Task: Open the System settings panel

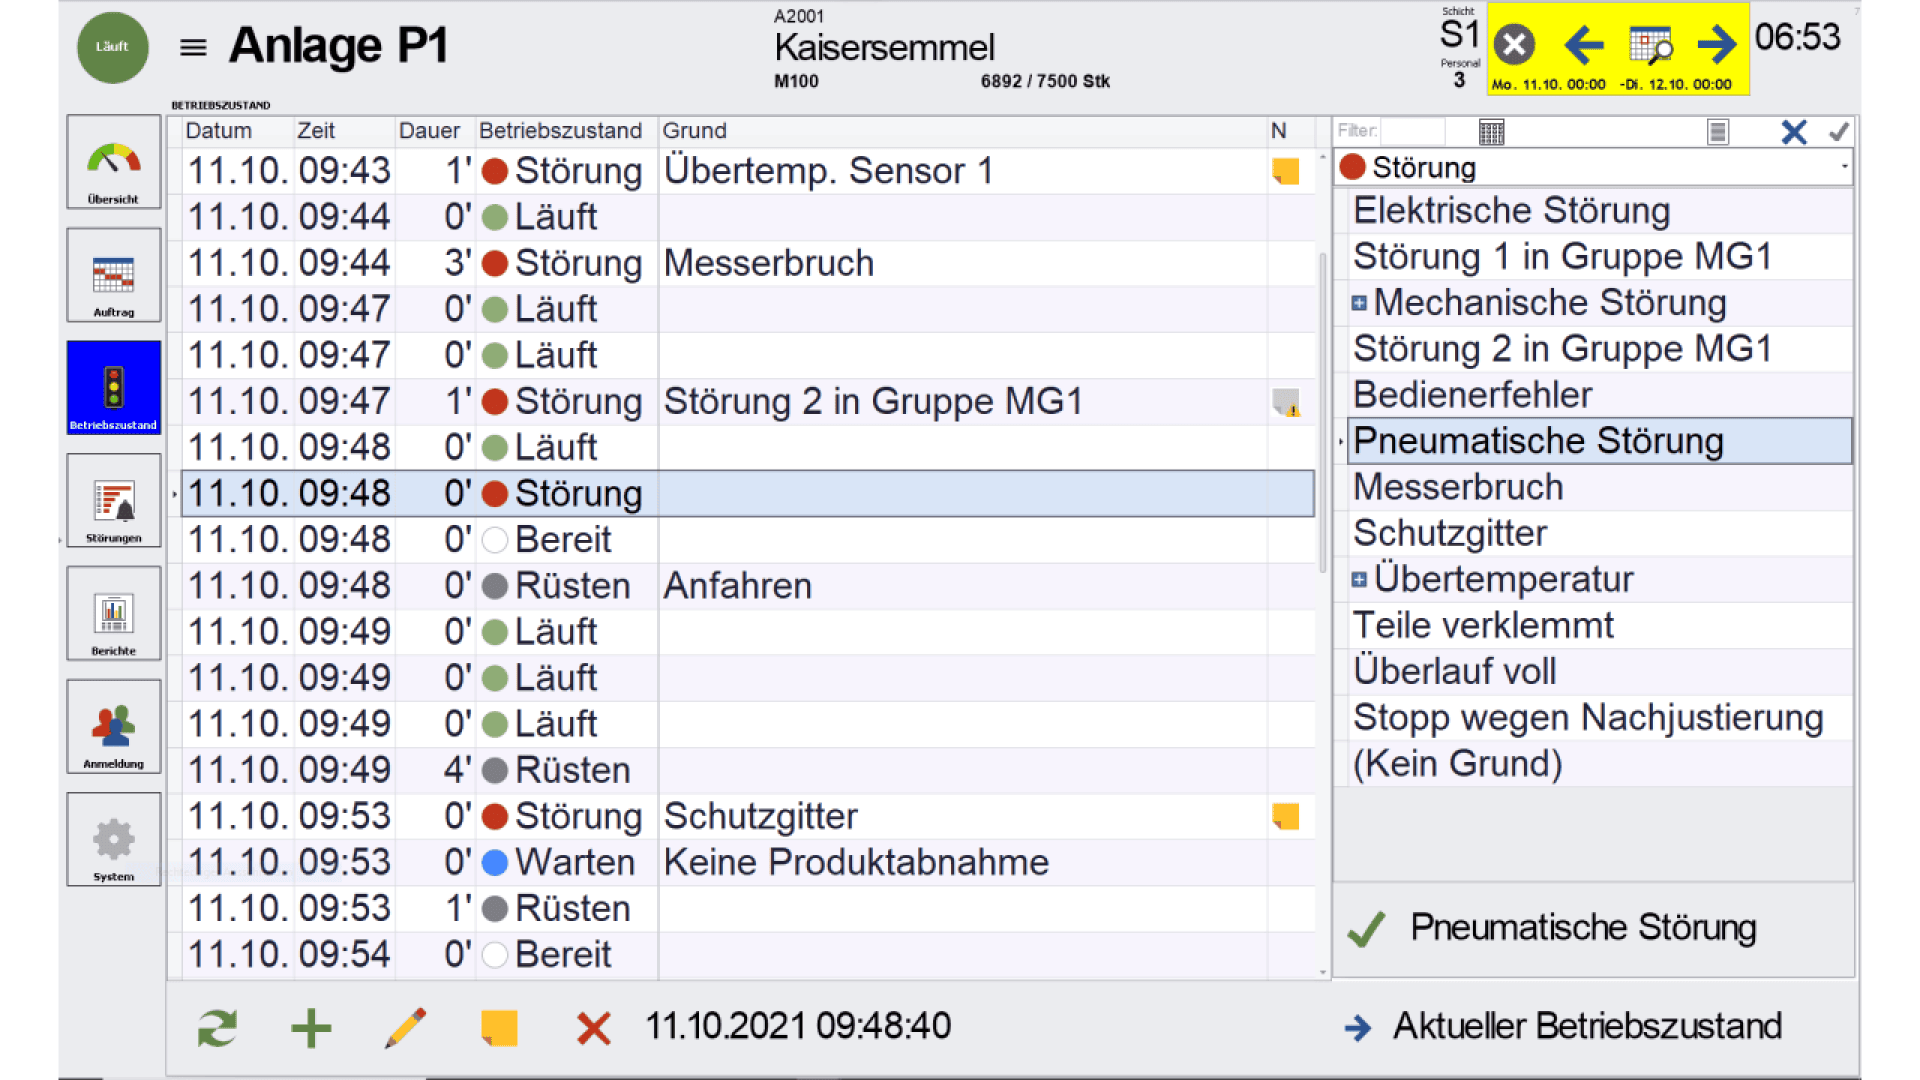Action: [x=113, y=840]
